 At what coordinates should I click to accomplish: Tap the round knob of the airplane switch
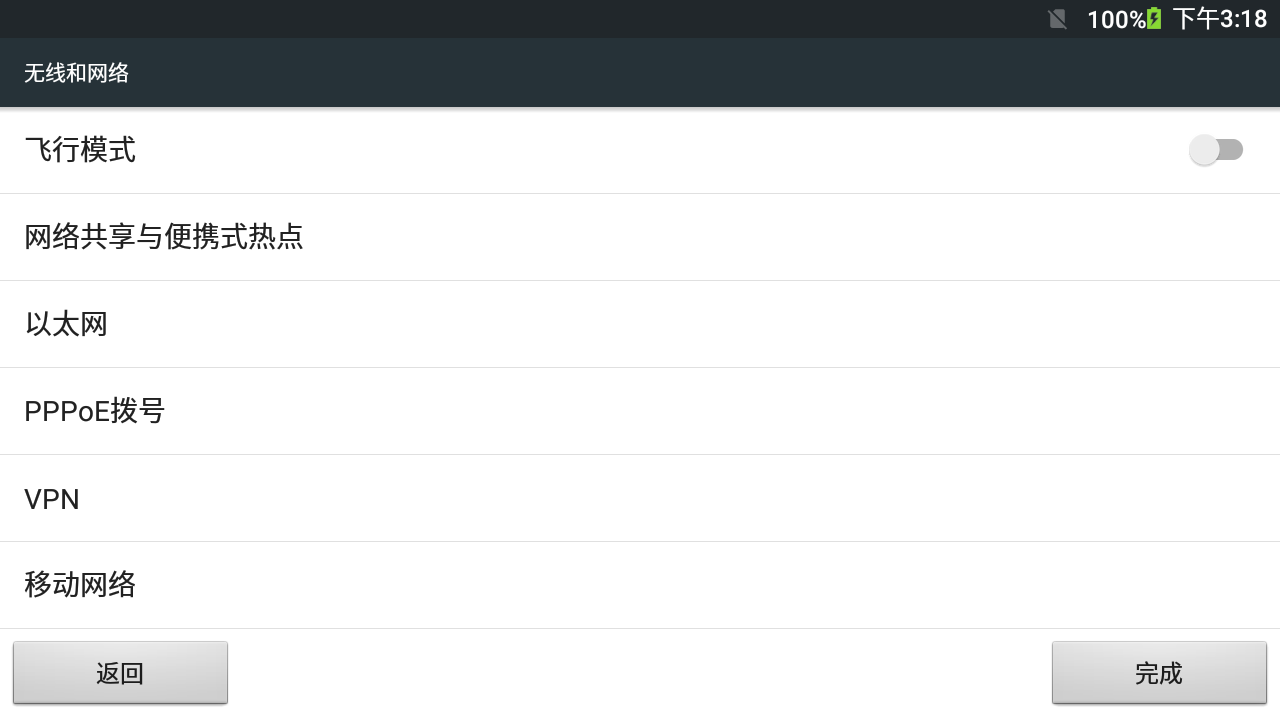pos(1204,150)
